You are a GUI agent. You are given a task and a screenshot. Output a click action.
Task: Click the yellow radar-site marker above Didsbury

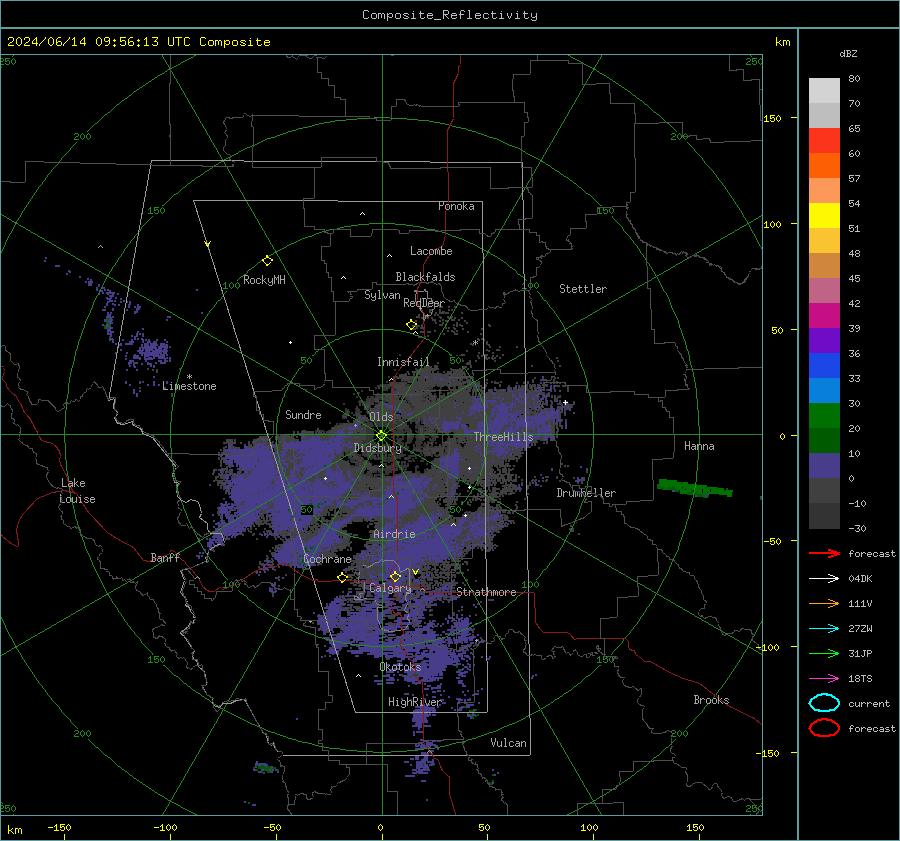381,436
